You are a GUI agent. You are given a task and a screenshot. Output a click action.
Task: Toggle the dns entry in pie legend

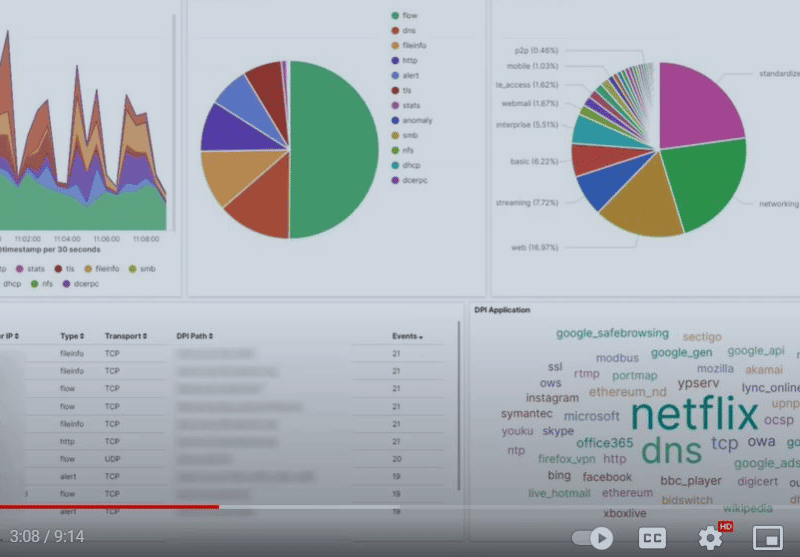tap(403, 31)
